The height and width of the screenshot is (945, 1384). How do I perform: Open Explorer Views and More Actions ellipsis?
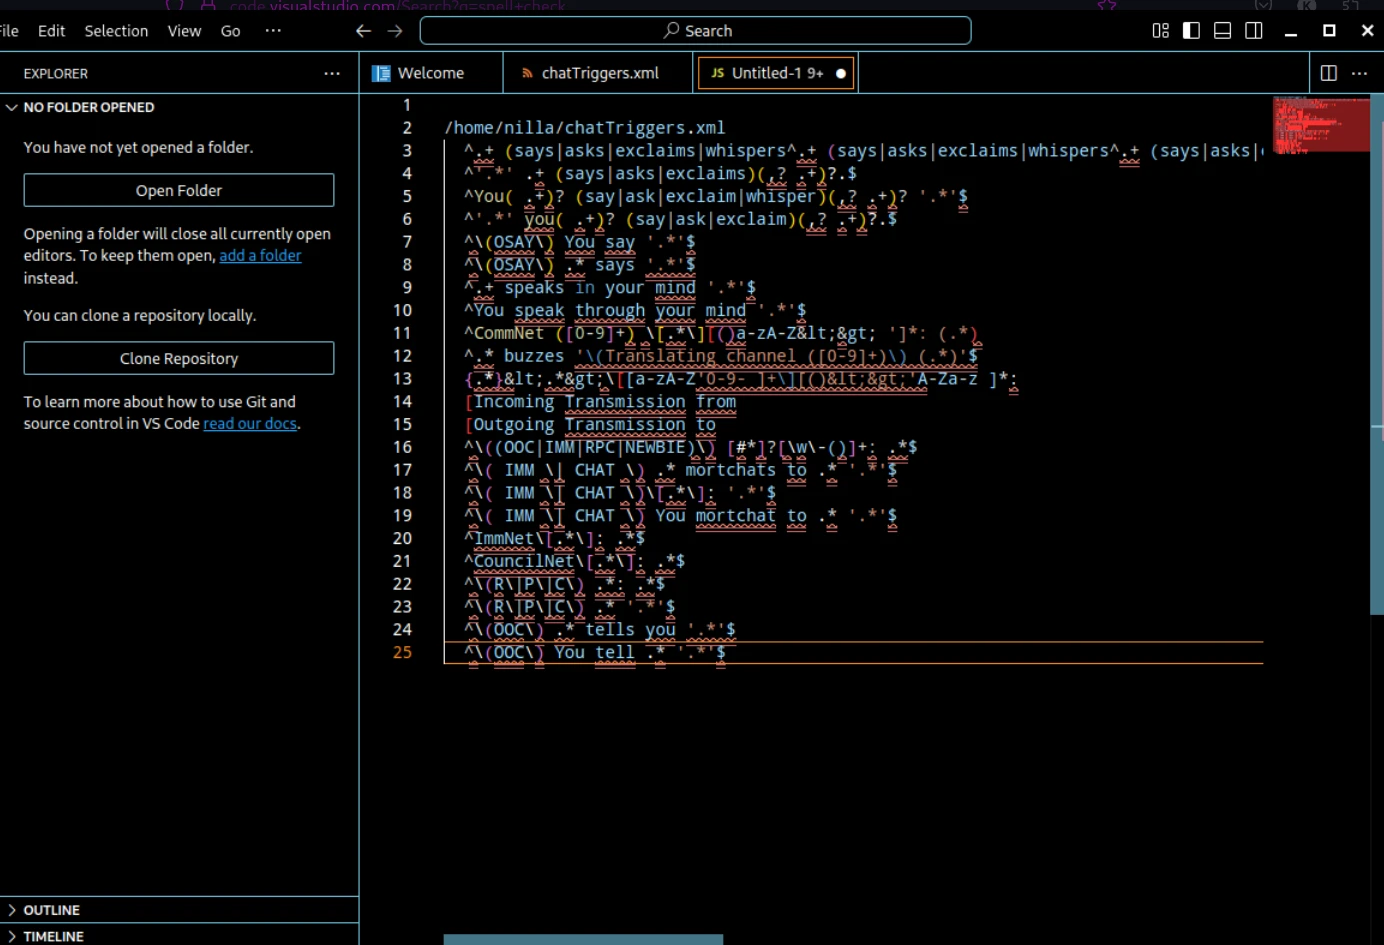click(x=332, y=73)
